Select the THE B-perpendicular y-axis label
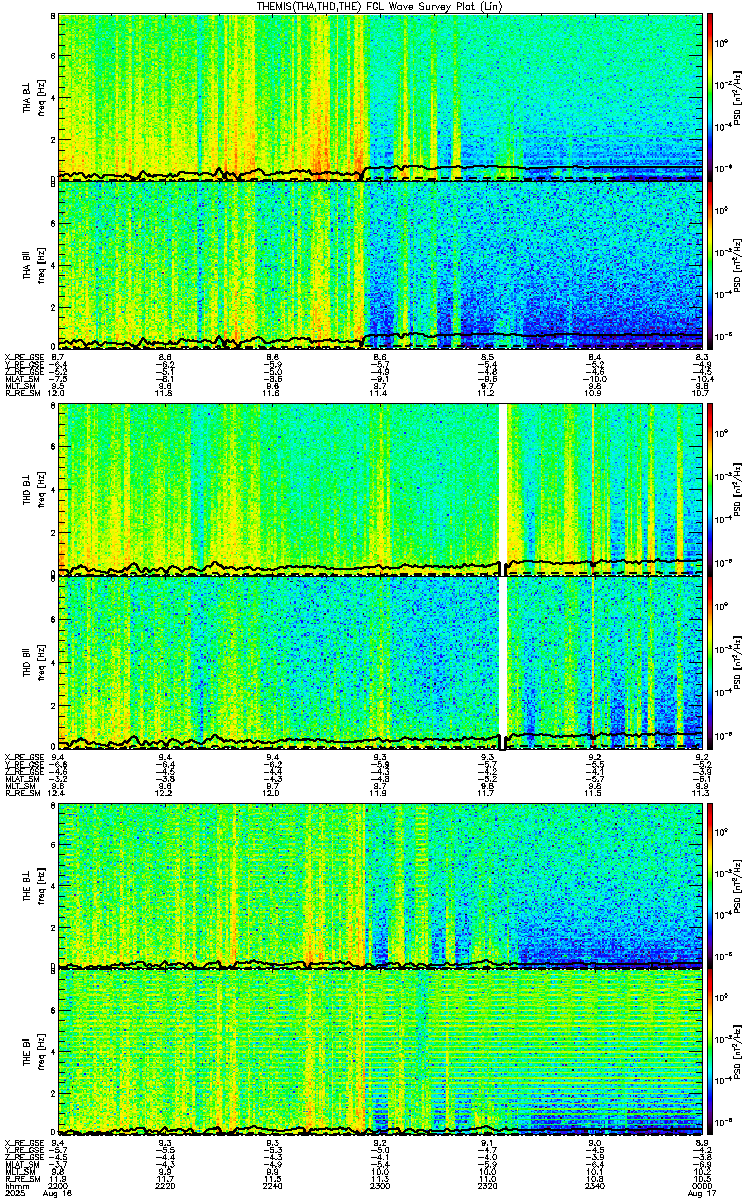 coord(26,885)
